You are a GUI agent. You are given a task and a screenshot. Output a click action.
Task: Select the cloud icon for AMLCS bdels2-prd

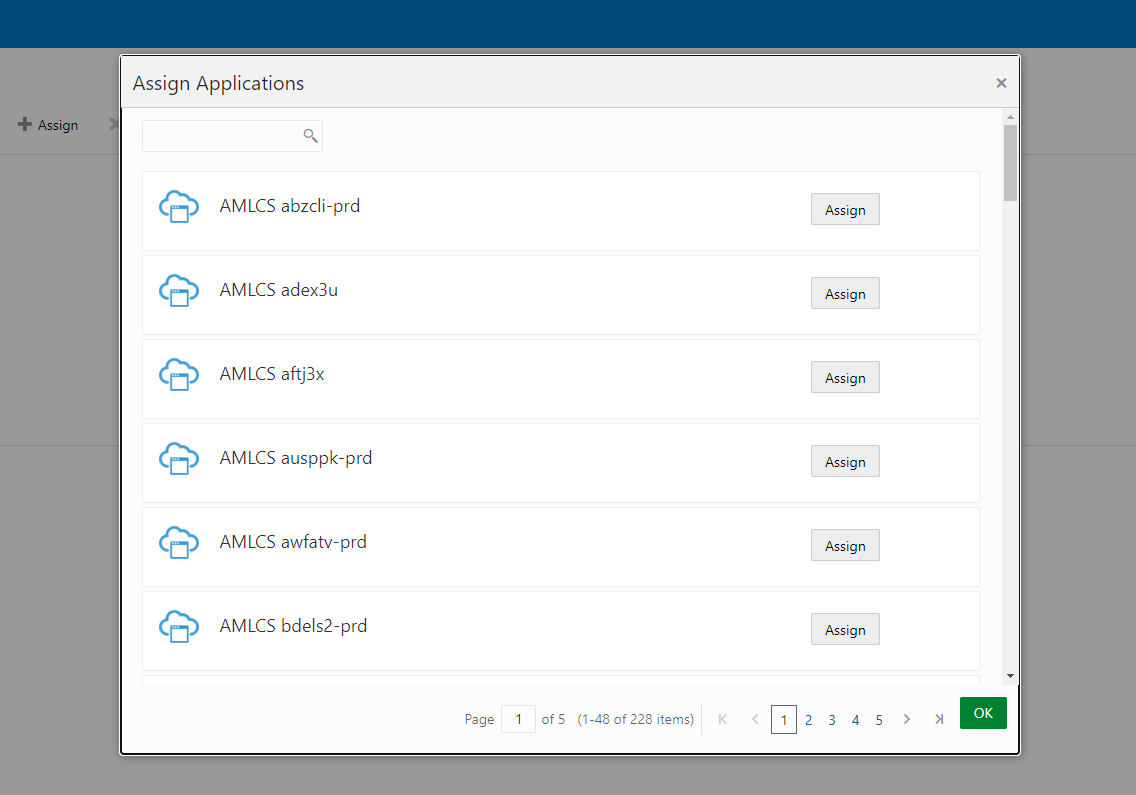coord(179,627)
